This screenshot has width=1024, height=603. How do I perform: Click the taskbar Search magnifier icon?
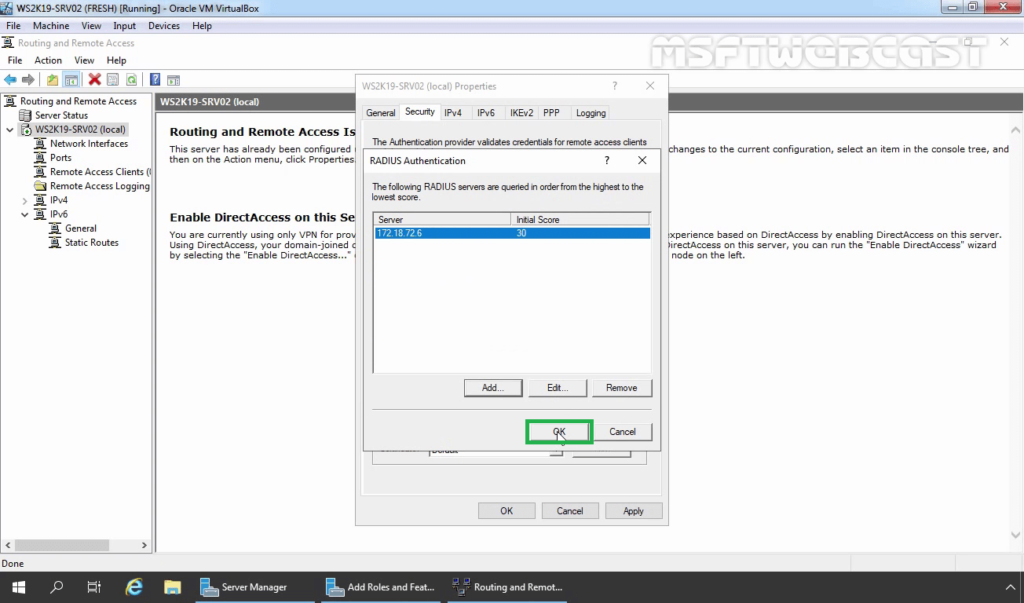57,587
